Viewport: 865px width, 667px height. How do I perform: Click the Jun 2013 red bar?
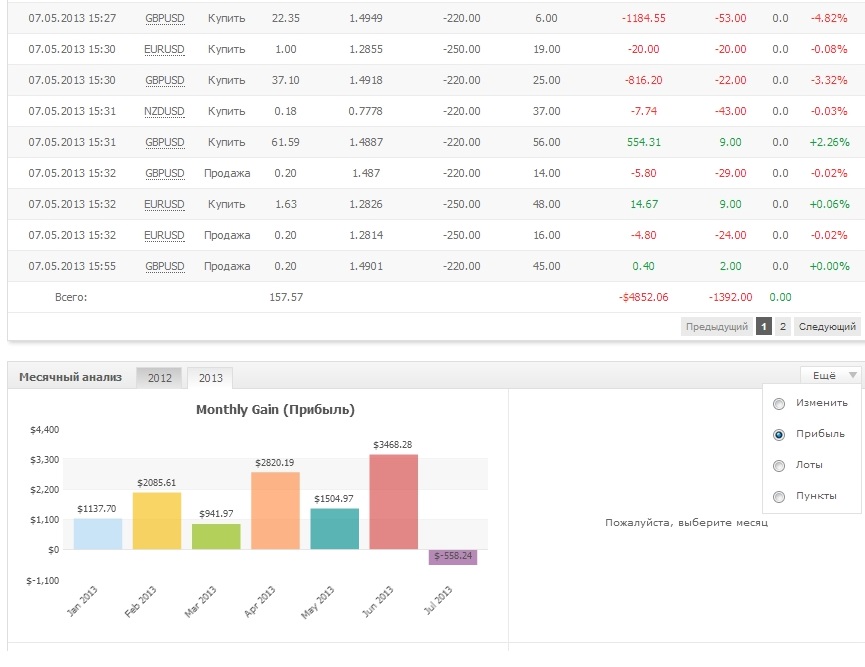tap(393, 501)
